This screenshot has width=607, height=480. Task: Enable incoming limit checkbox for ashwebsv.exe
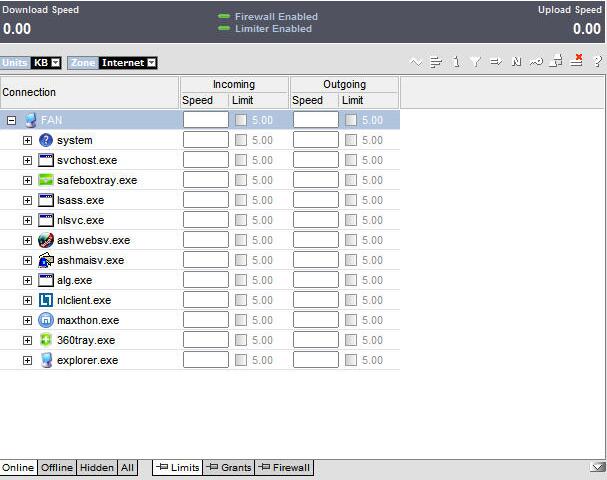pos(241,240)
